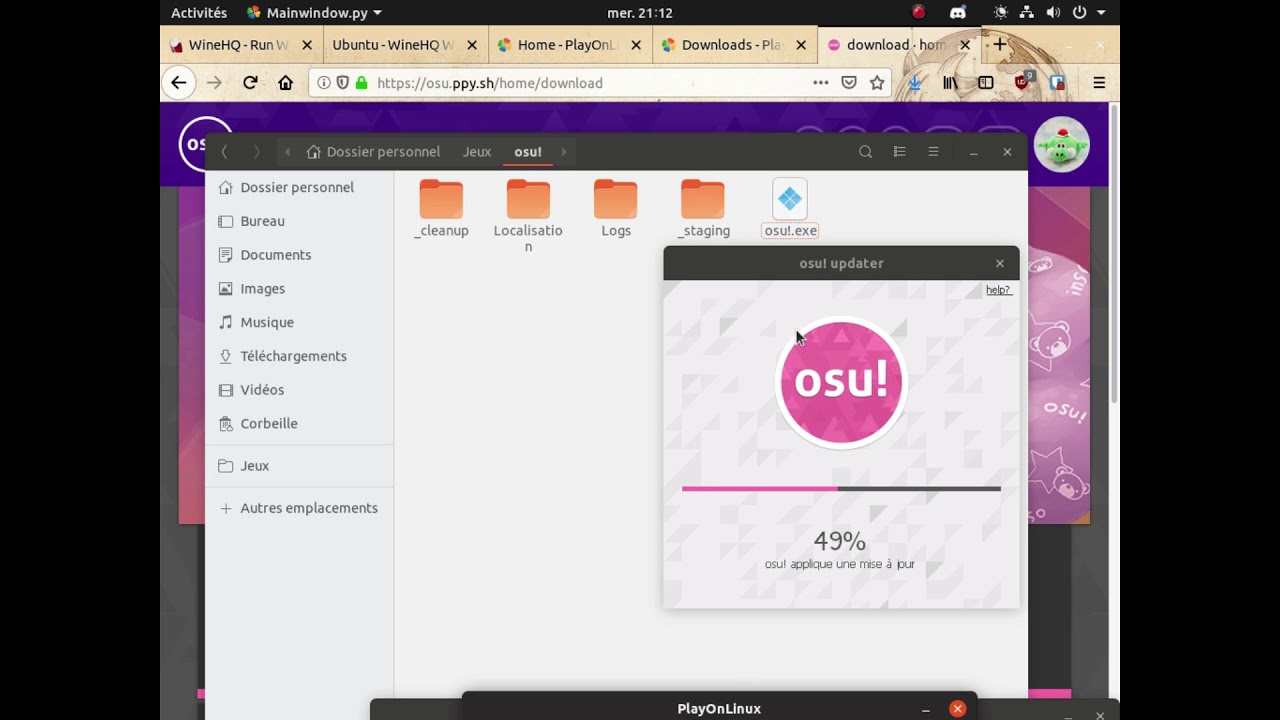This screenshot has height=720, width=1280.
Task: Close the PlayOnLinux window
Action: click(958, 709)
